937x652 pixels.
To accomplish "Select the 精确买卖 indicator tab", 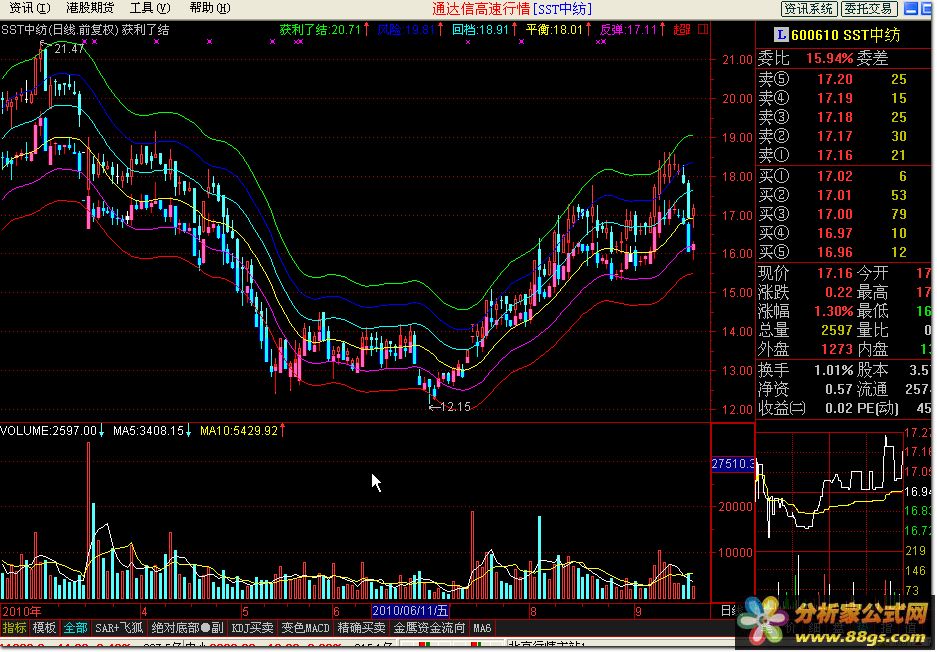I will pos(362,628).
